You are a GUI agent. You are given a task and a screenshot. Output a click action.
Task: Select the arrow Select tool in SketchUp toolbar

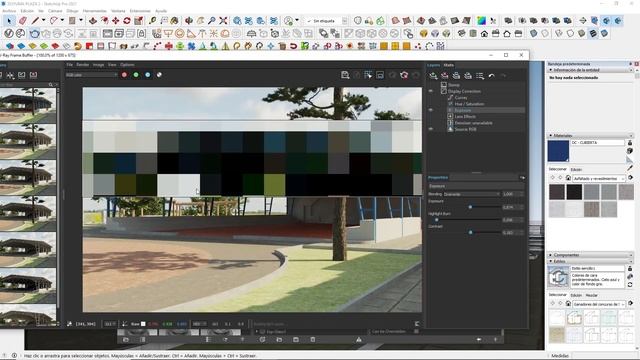coord(9,20)
